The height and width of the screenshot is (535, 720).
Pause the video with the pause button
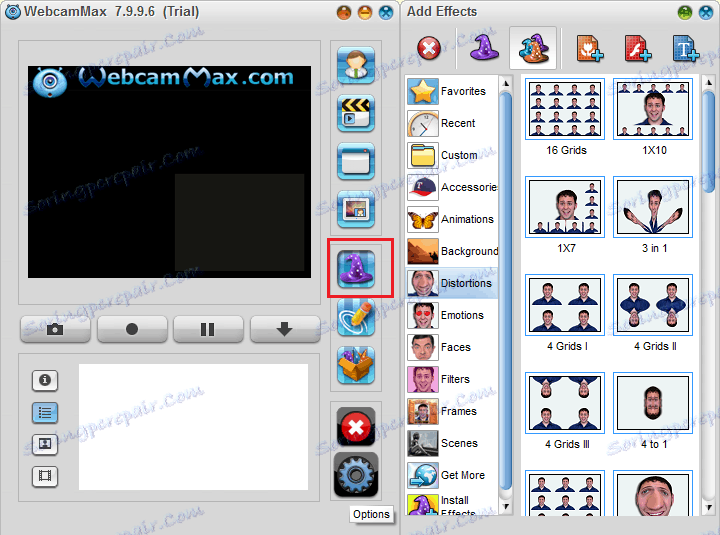coord(208,329)
